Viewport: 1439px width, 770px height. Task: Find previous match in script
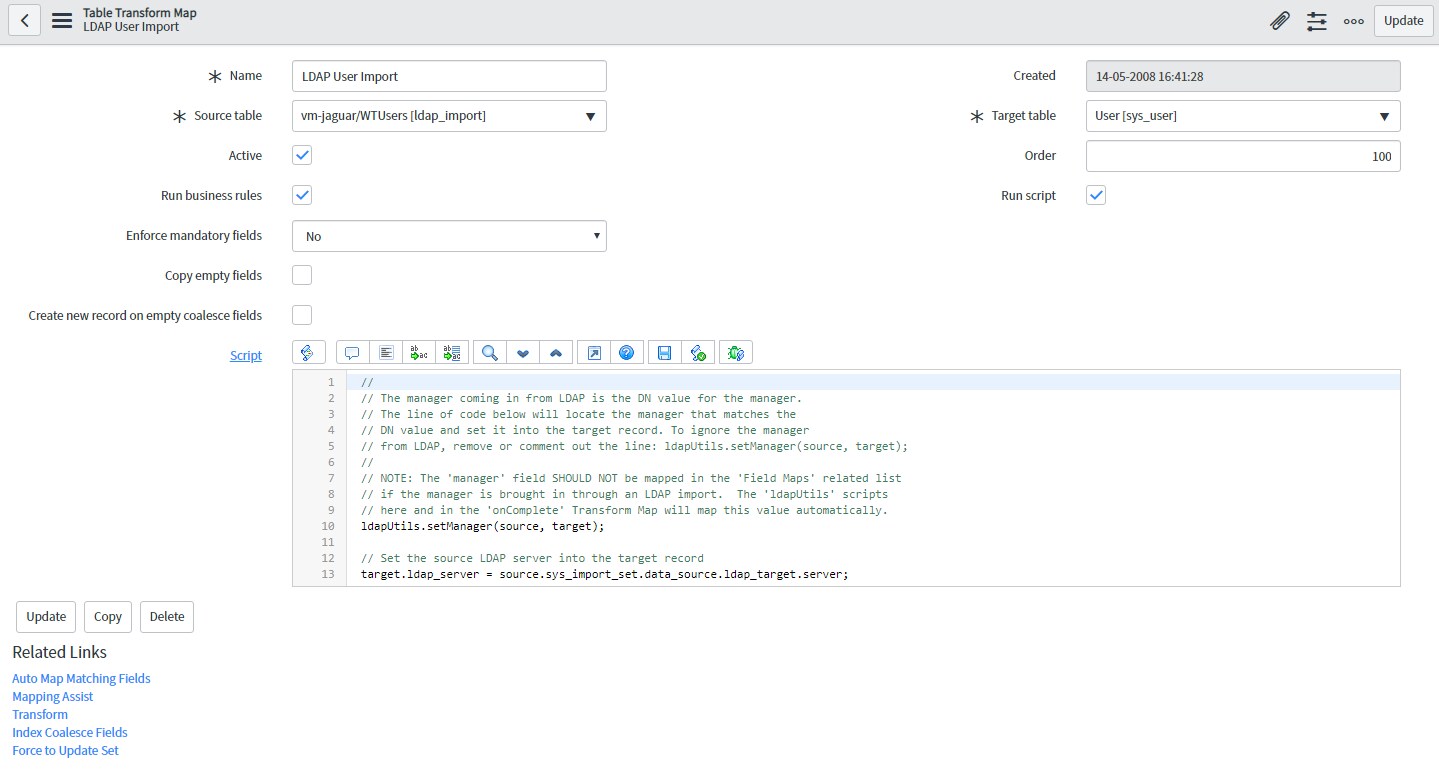(555, 352)
